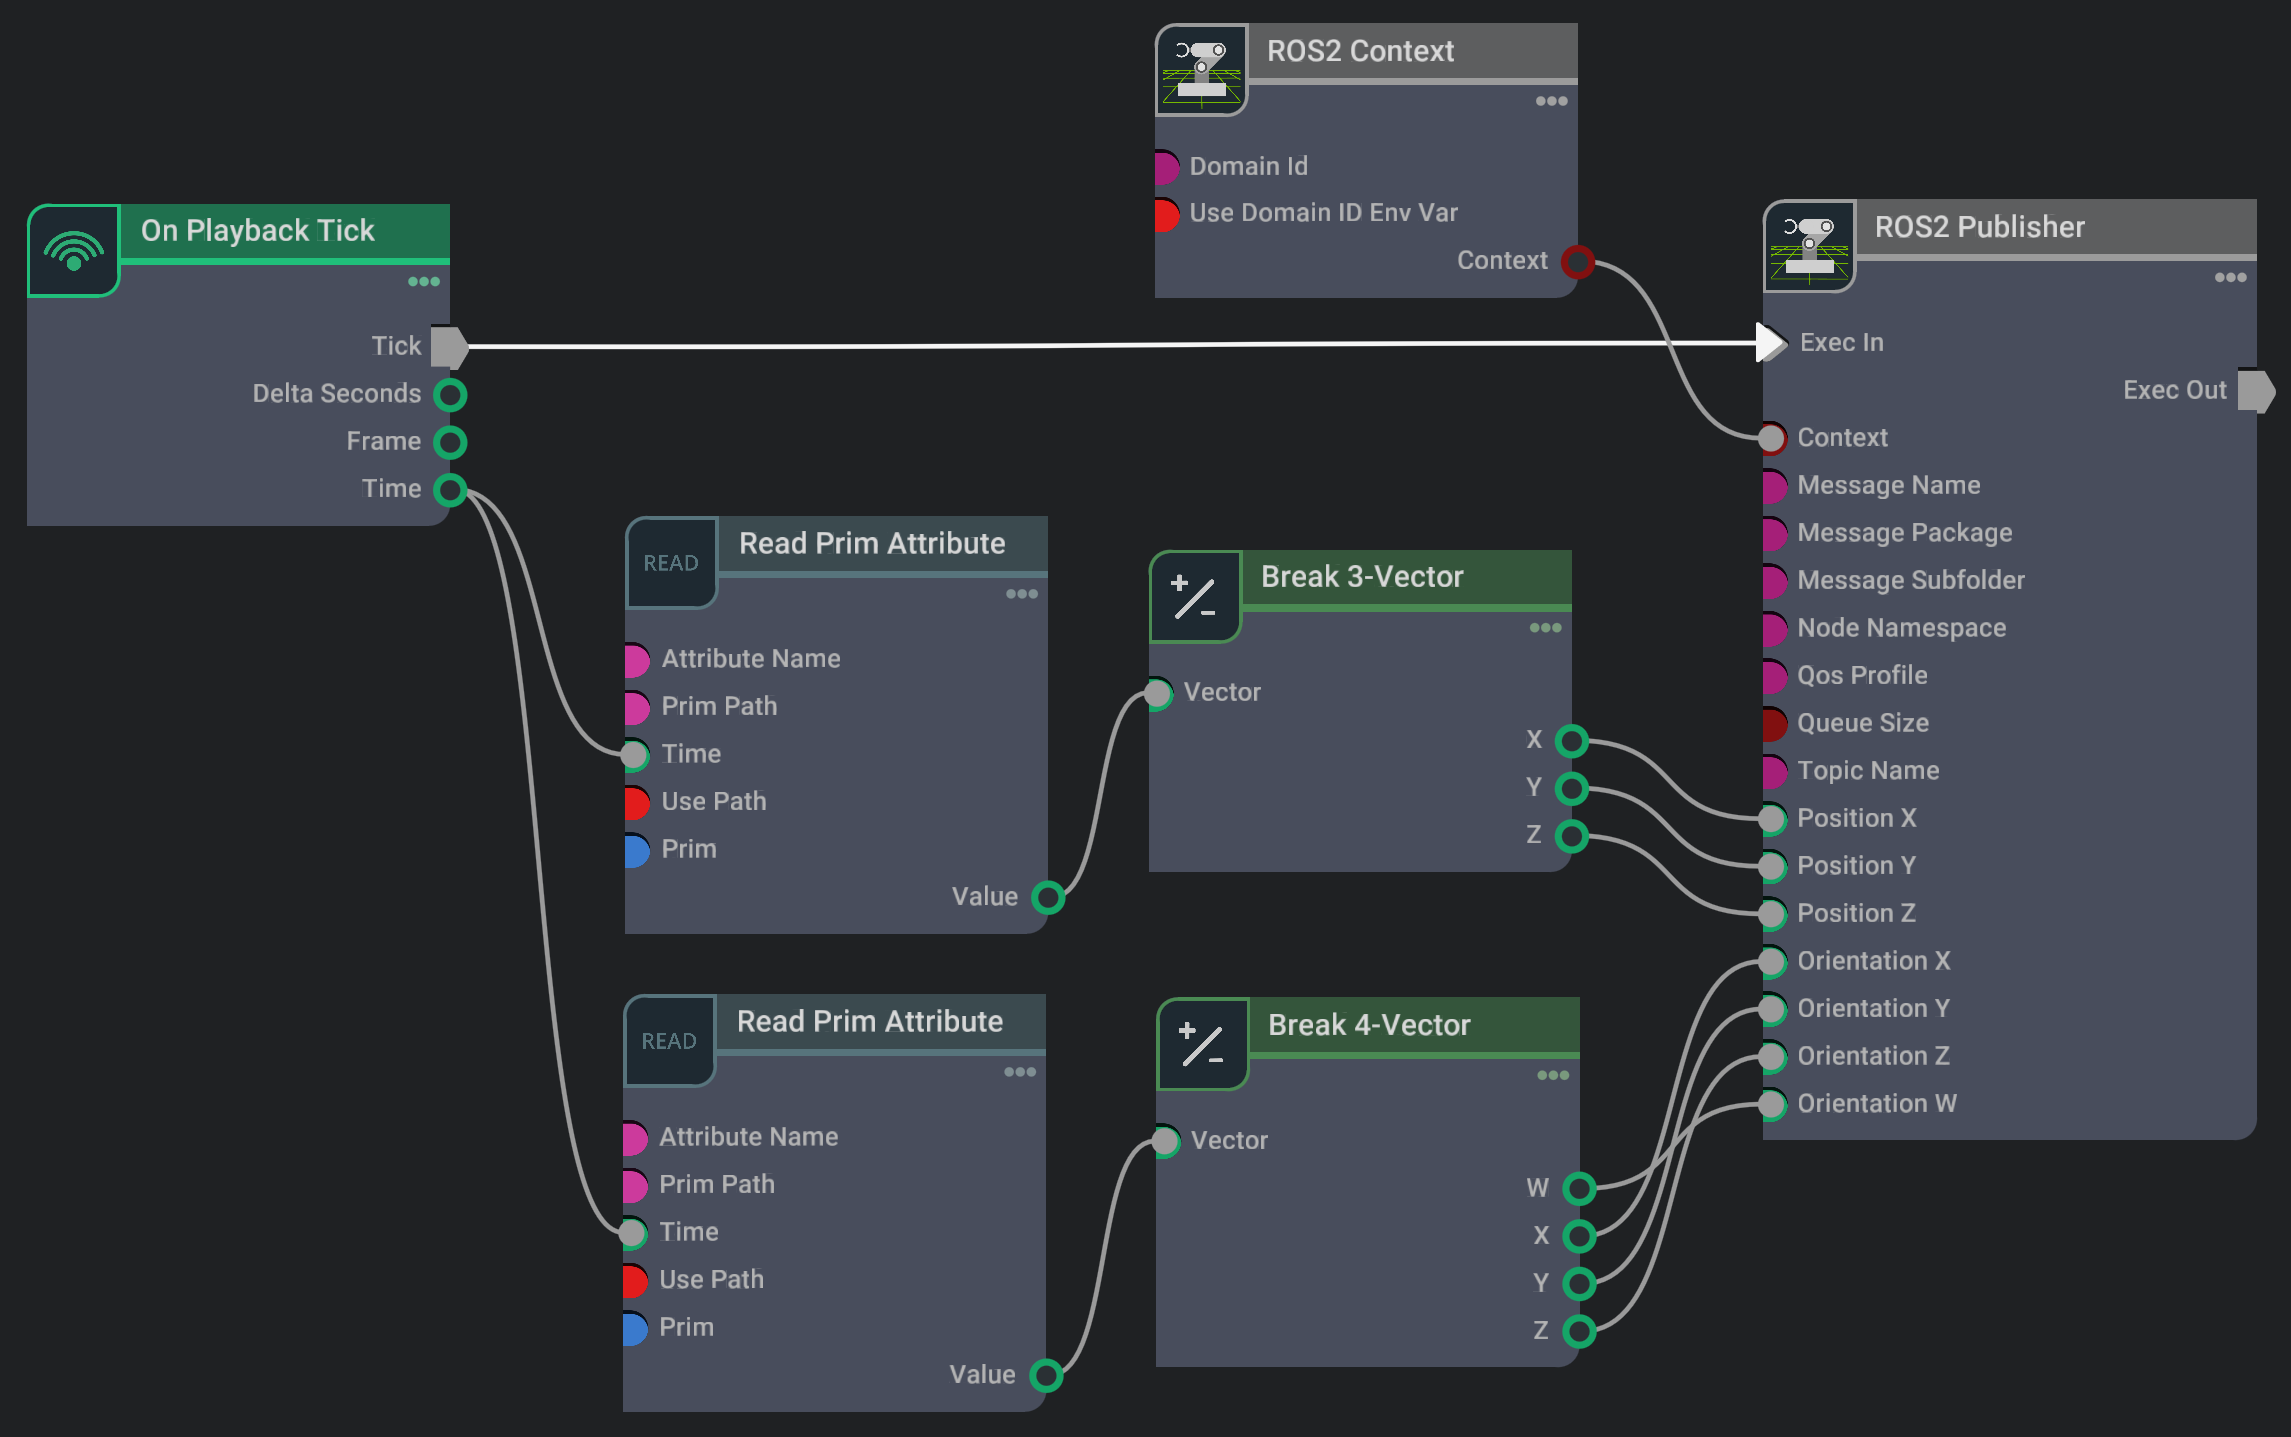Screen dimensions: 2291x1437
Task: Click the W output port of Break 4-Vector
Action: [x=1579, y=1189]
